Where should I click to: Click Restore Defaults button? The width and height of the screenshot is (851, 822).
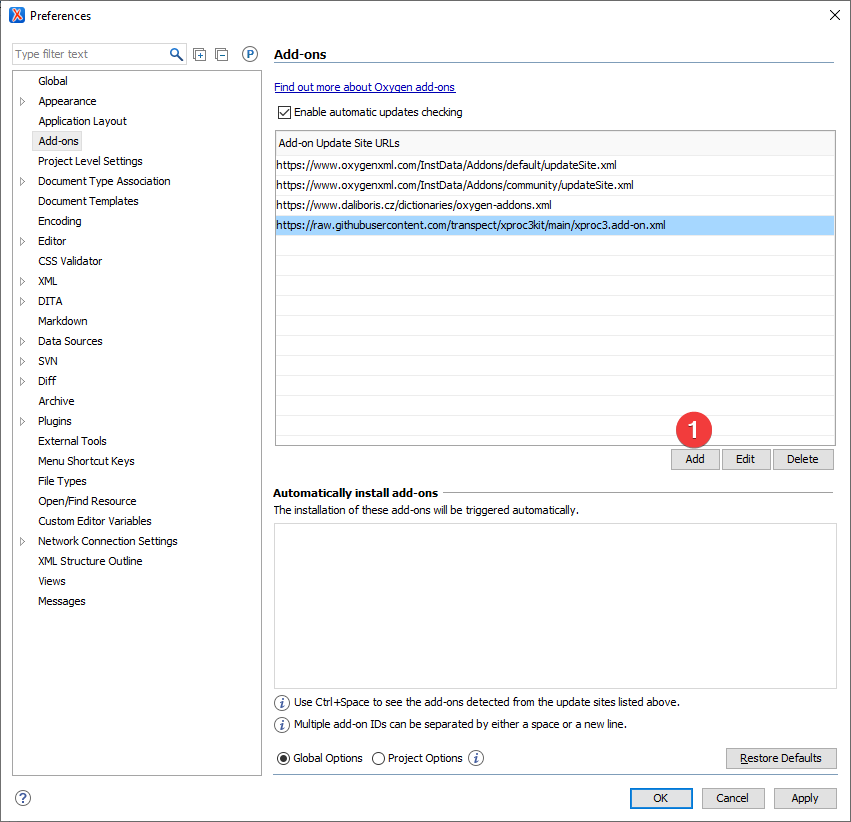click(780, 758)
